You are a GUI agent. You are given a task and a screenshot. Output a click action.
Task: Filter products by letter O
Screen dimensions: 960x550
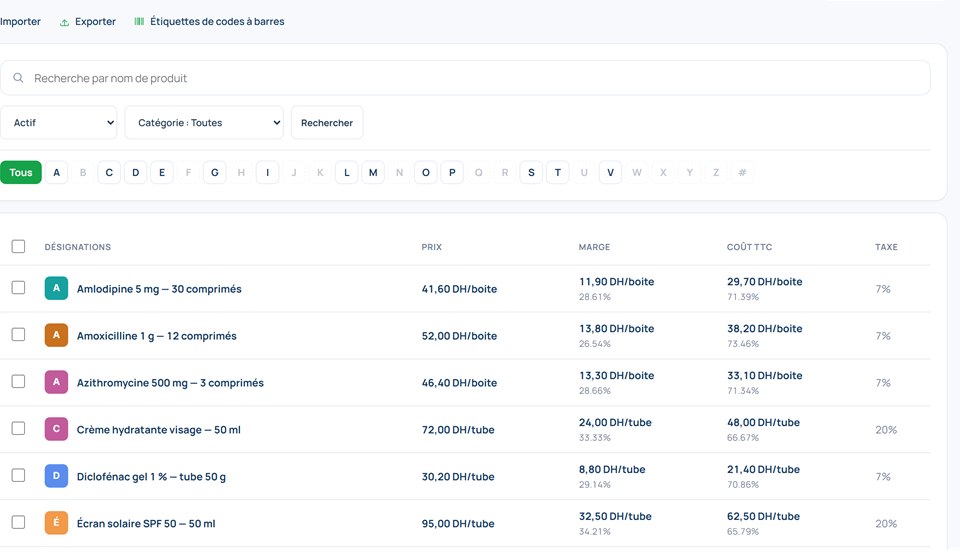426,172
